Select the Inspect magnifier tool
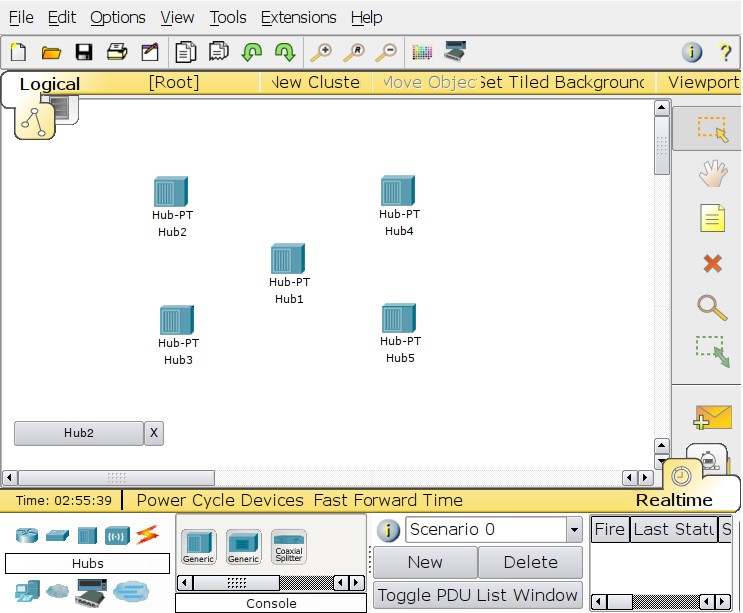Image resolution: width=743 pixels, height=613 pixels. [712, 308]
